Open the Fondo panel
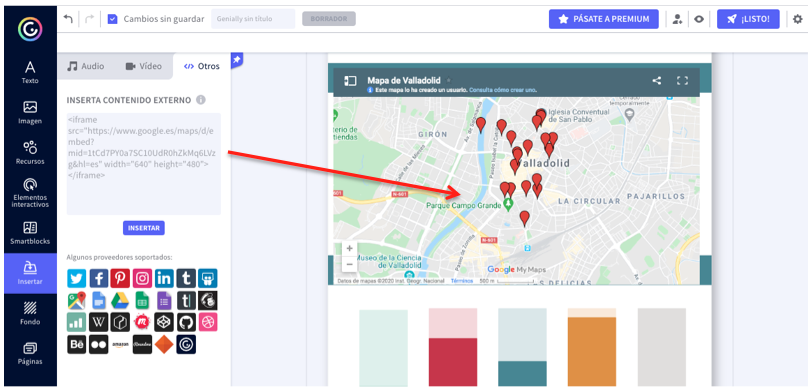This screenshot has height=390, width=808. (x=30, y=314)
